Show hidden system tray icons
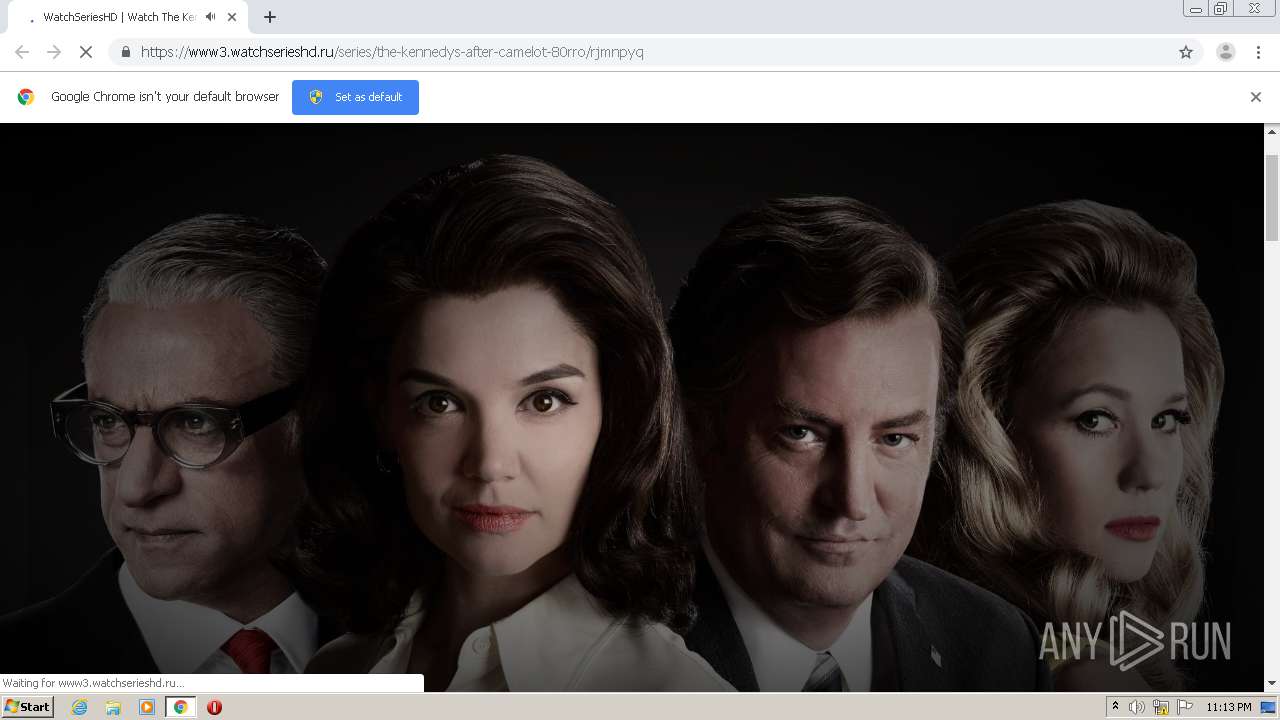This screenshot has height=720, width=1280. (x=1115, y=707)
